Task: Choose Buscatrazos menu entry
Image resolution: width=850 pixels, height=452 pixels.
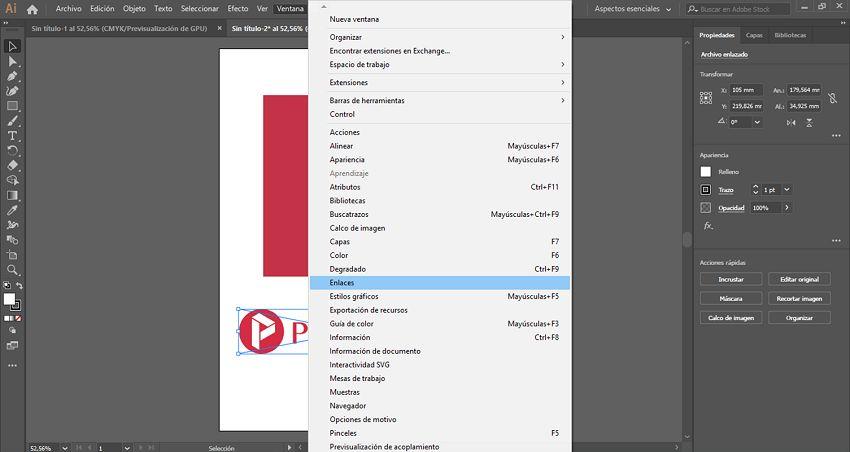Action: pos(440,214)
